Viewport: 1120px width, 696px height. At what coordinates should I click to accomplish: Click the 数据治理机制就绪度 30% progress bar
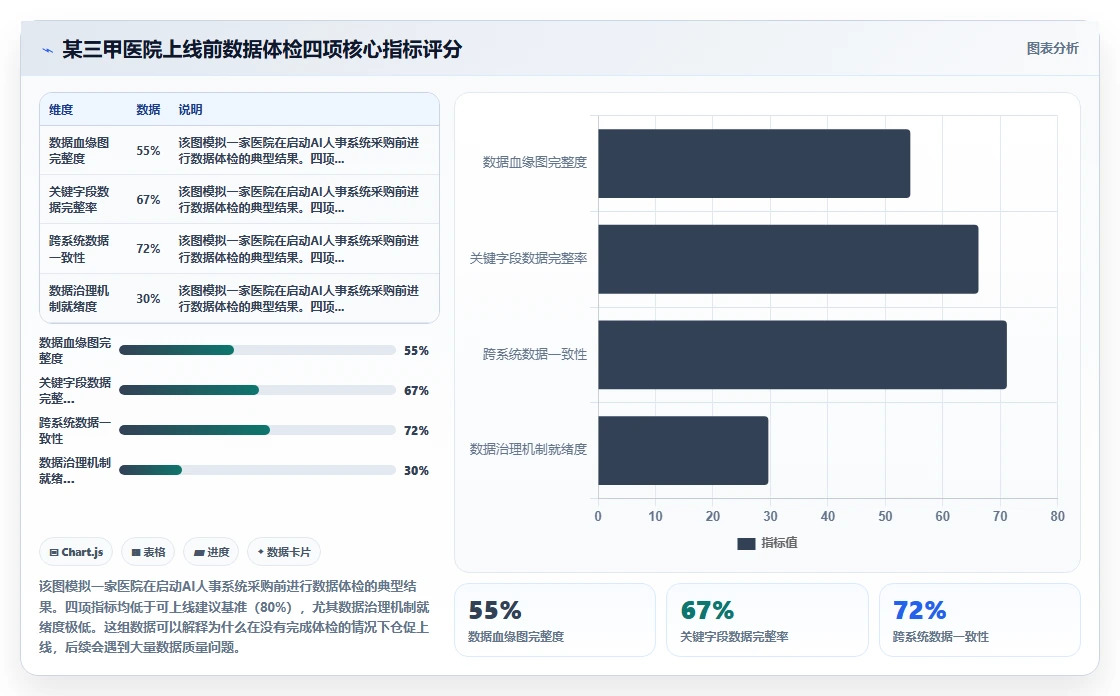pos(257,470)
